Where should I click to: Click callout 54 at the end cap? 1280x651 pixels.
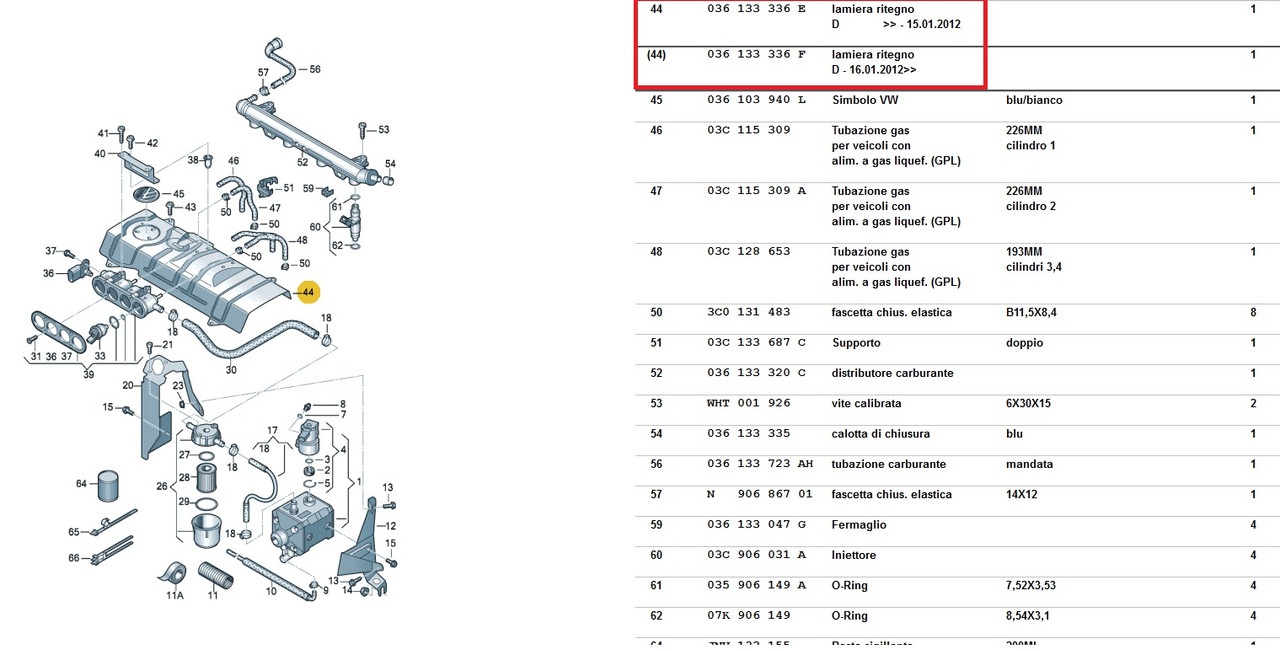tap(390, 164)
